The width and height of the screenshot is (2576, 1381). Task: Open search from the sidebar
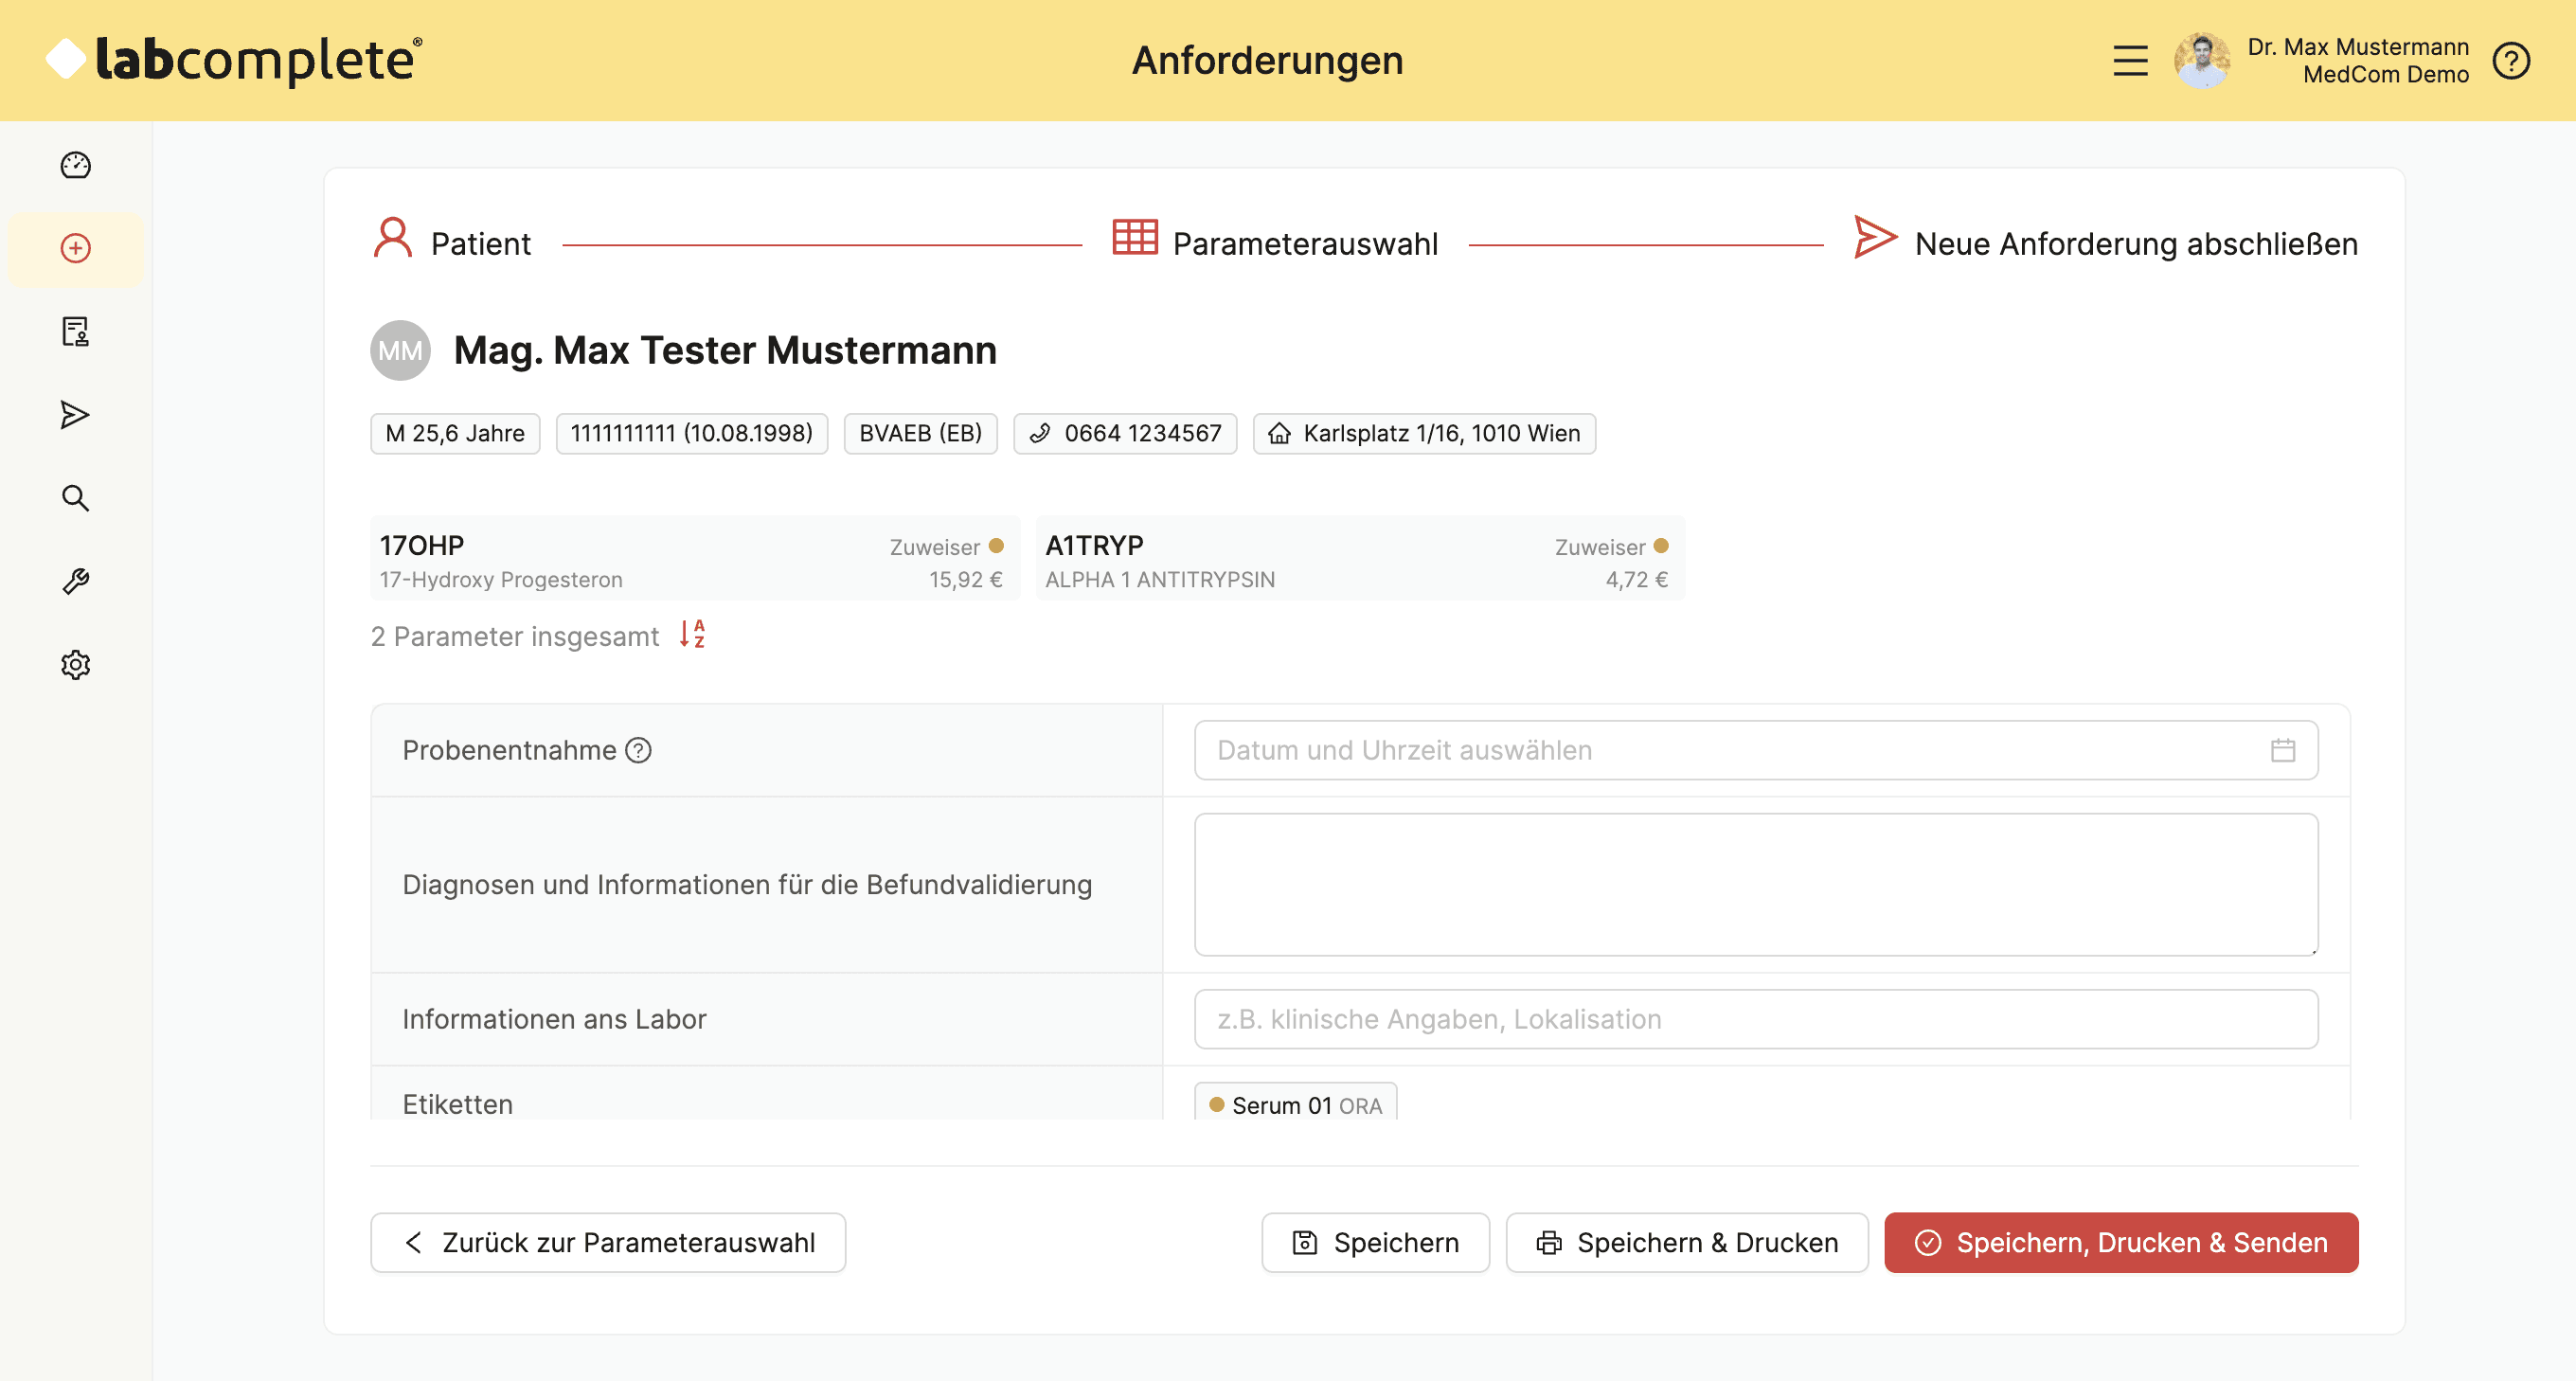pyautogui.click(x=75, y=497)
